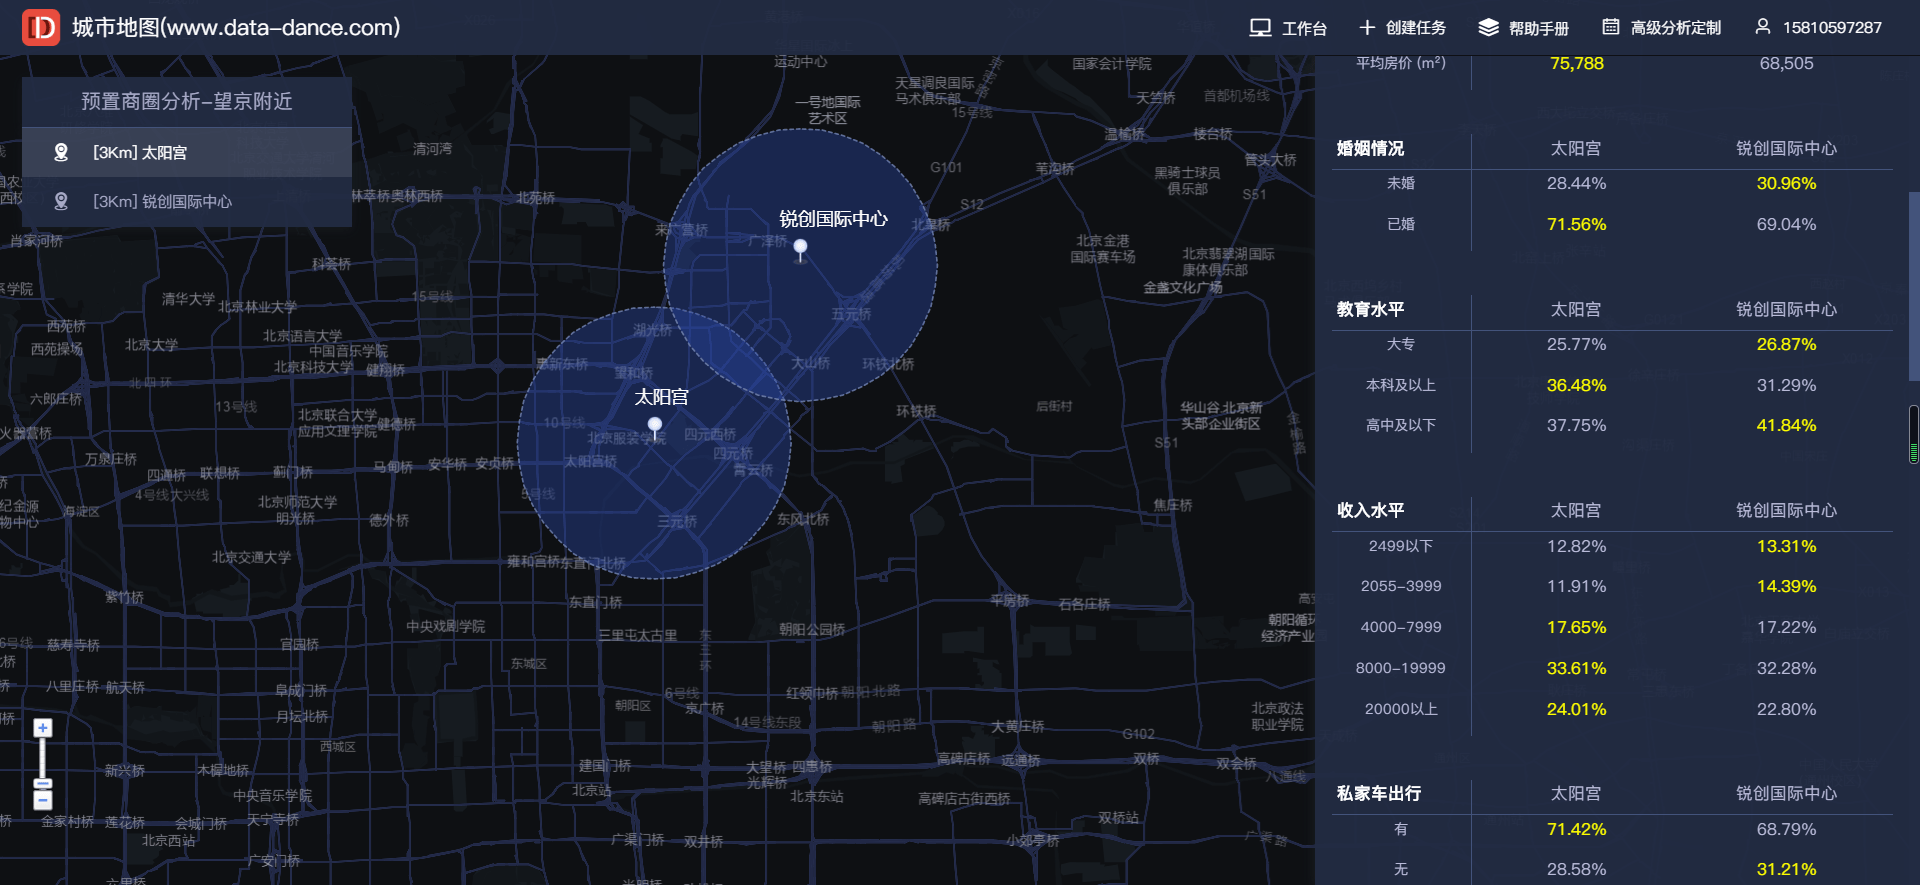Screen dimensions: 1920x885
Task: Click the 太阳宫 map marker pin
Action: click(x=655, y=428)
